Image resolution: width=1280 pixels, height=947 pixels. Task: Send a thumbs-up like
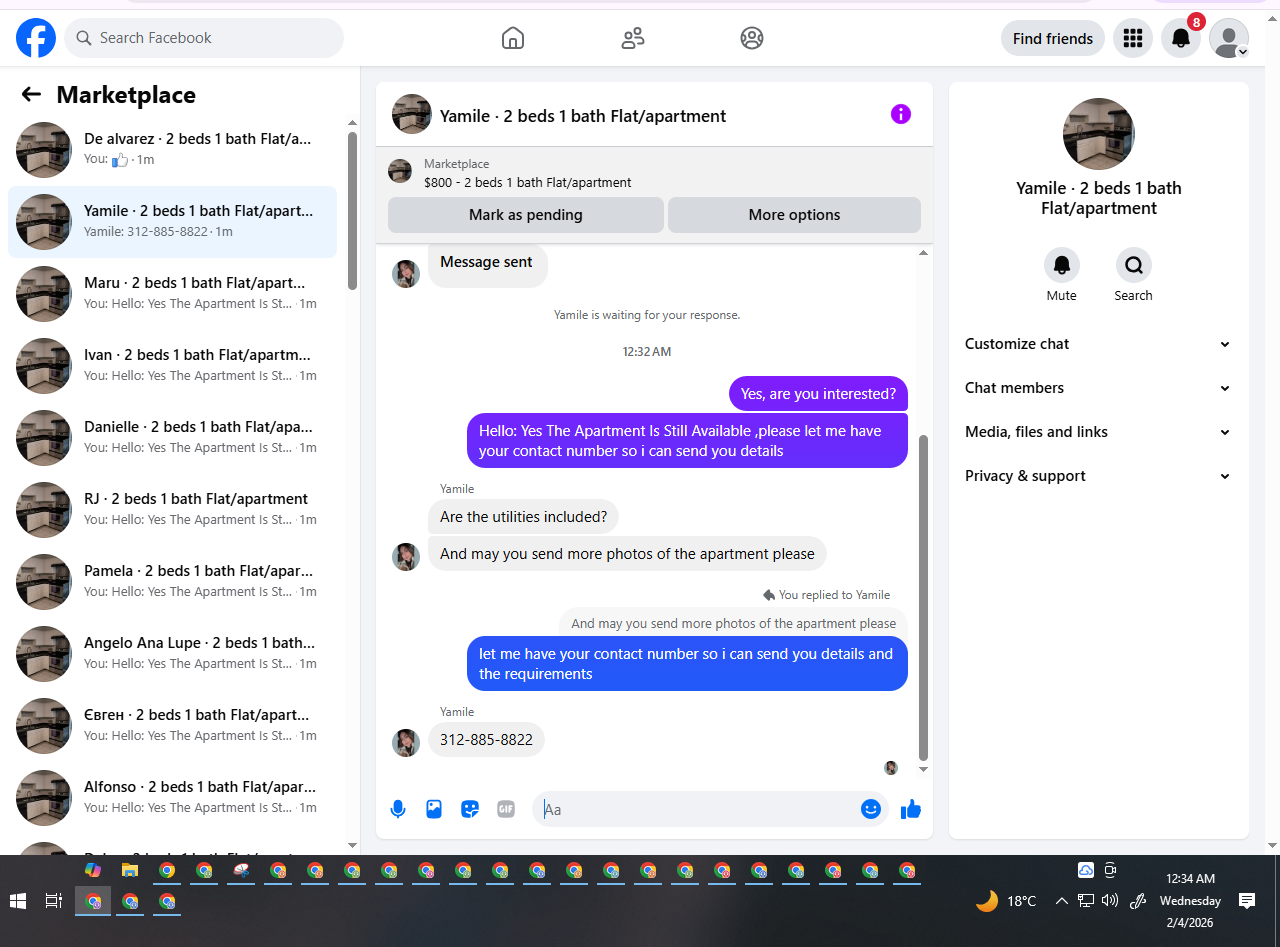(911, 809)
